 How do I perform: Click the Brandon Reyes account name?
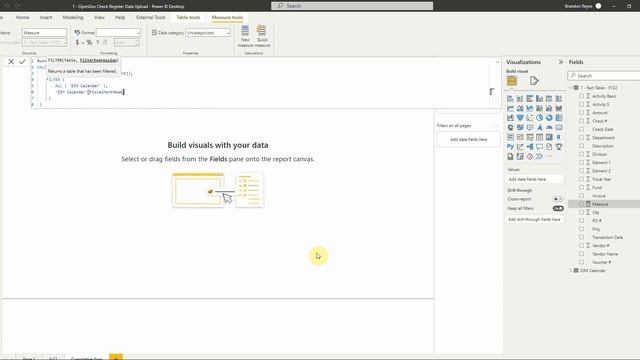578,6
